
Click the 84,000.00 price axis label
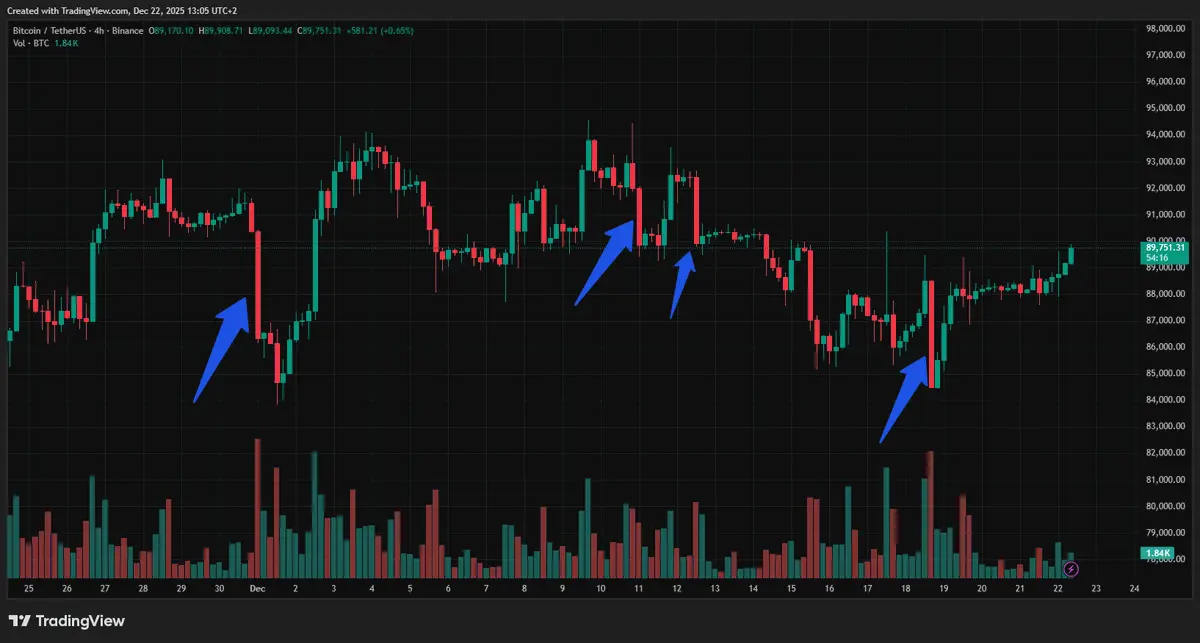pyautogui.click(x=1166, y=400)
